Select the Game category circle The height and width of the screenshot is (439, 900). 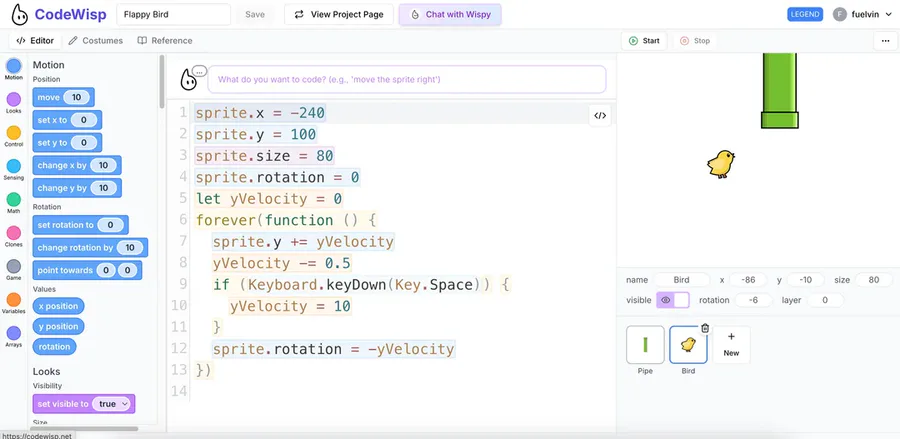(x=14, y=266)
